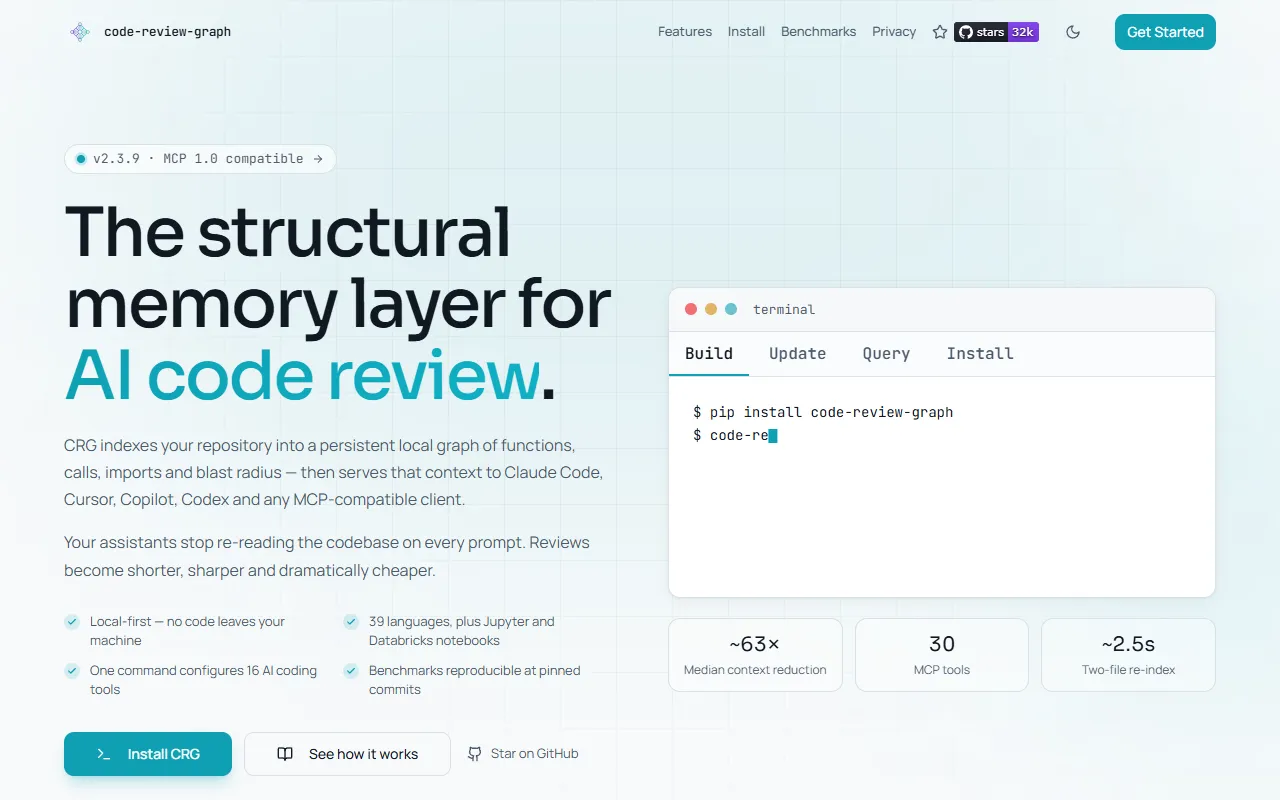This screenshot has height=800, width=1280.
Task: Switch to the Update terminal tab
Action: click(797, 354)
